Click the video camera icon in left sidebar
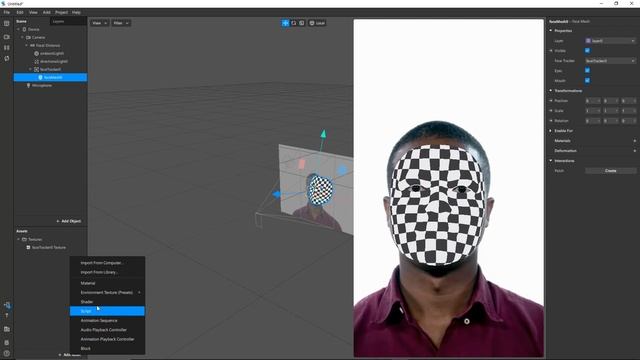Image resolution: width=640 pixels, height=360 pixels. (x=7, y=37)
